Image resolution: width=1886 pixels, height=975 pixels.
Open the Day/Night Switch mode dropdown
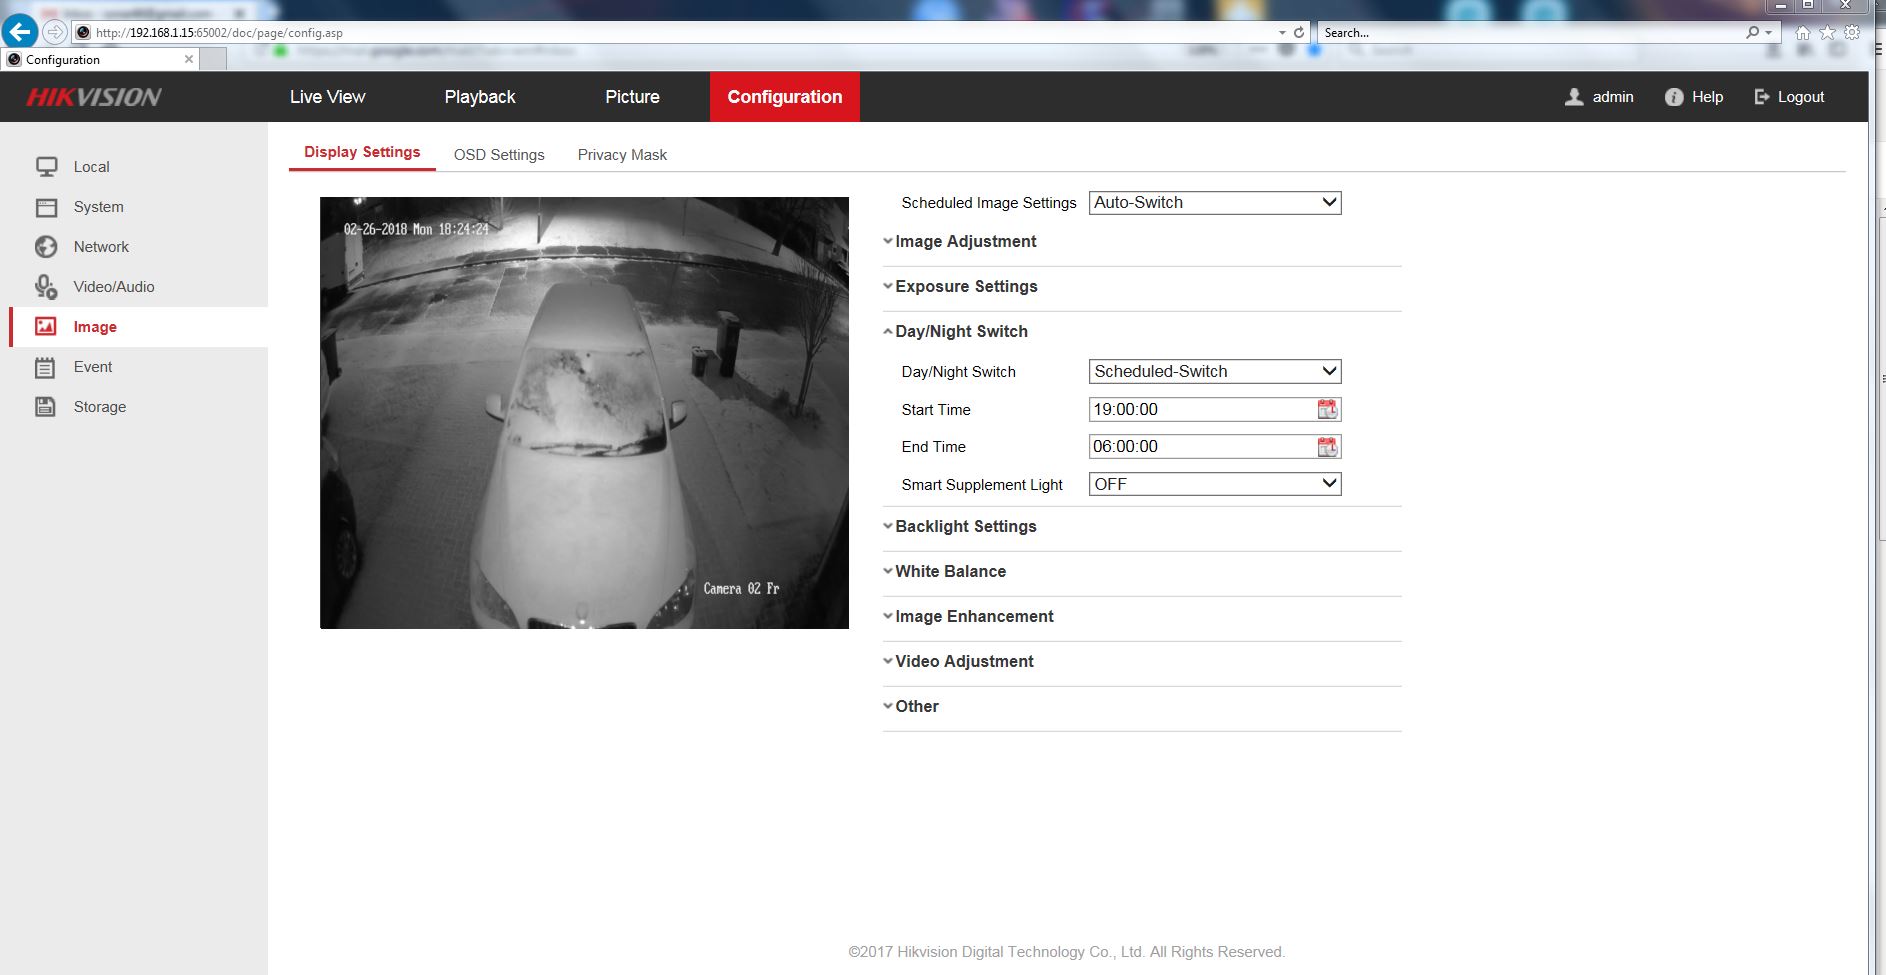click(1214, 372)
